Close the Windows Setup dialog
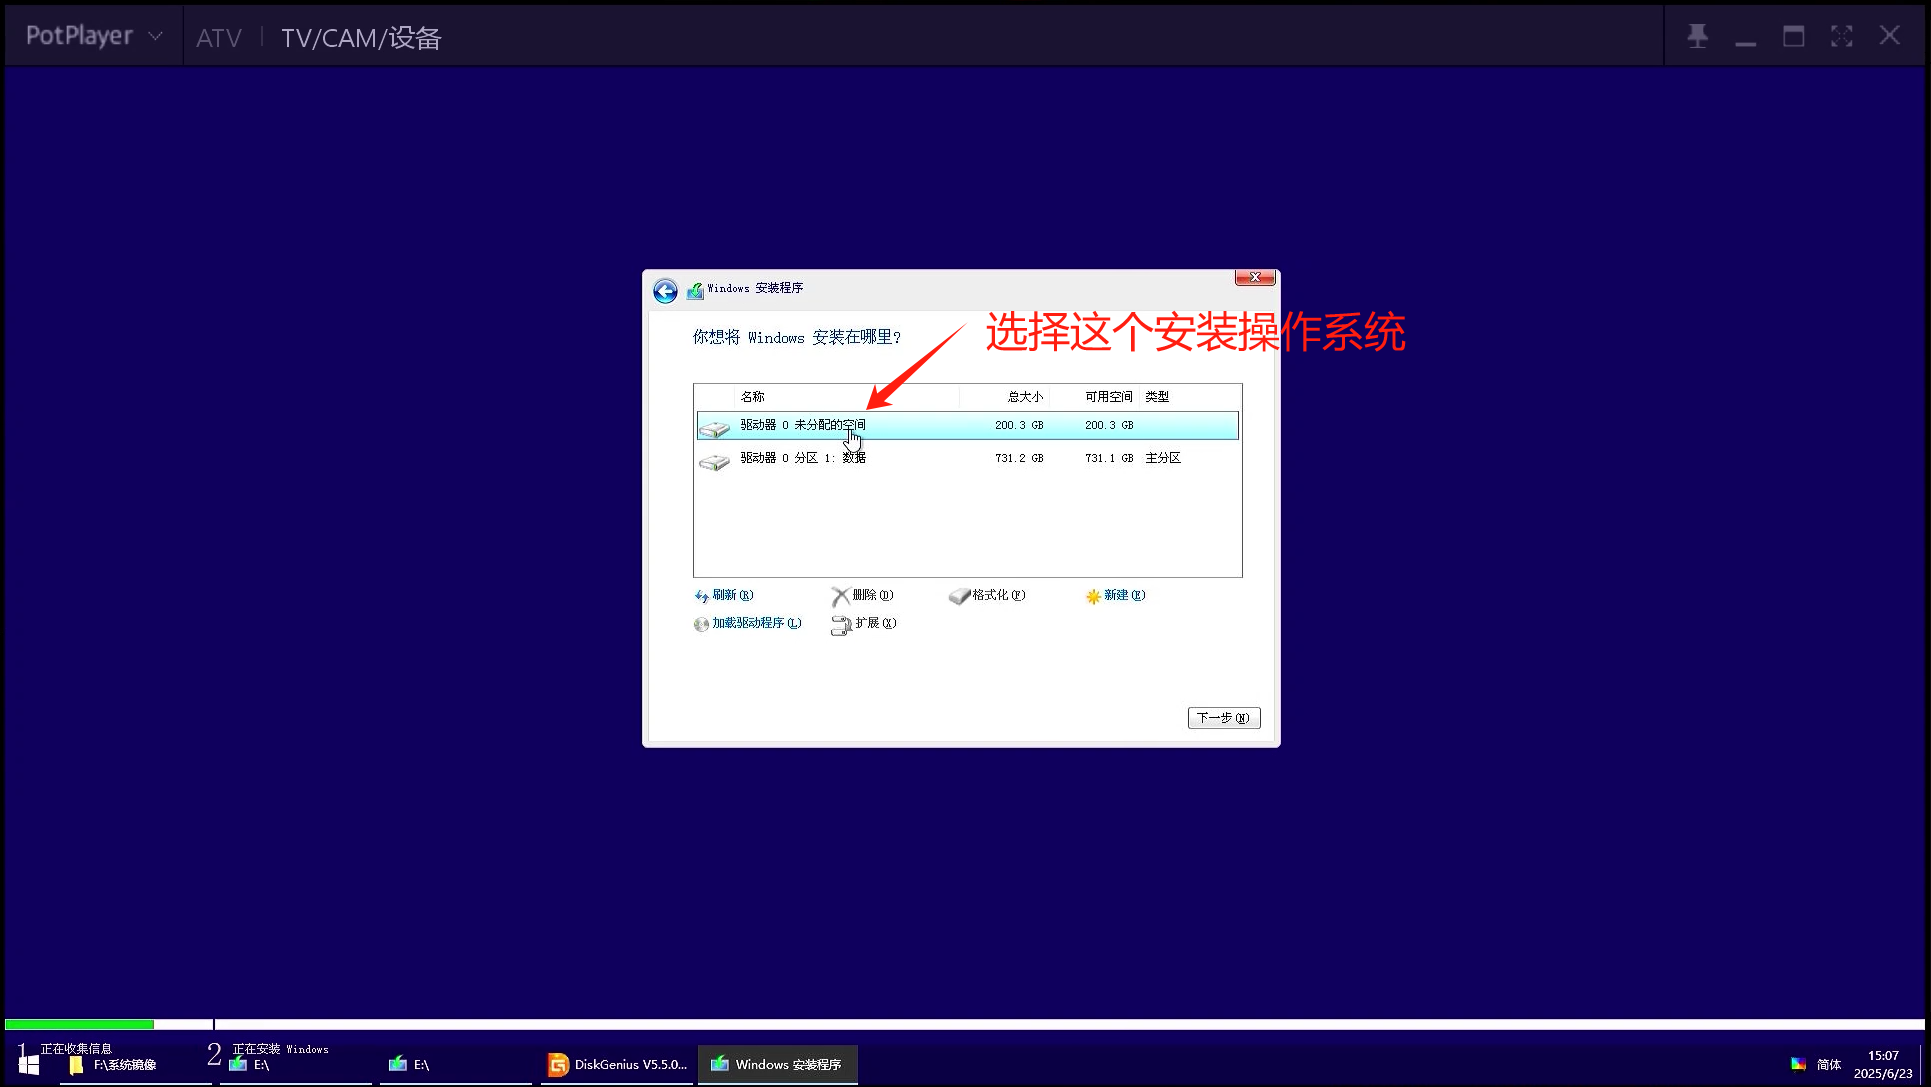The width and height of the screenshot is (1931, 1087). [1255, 277]
